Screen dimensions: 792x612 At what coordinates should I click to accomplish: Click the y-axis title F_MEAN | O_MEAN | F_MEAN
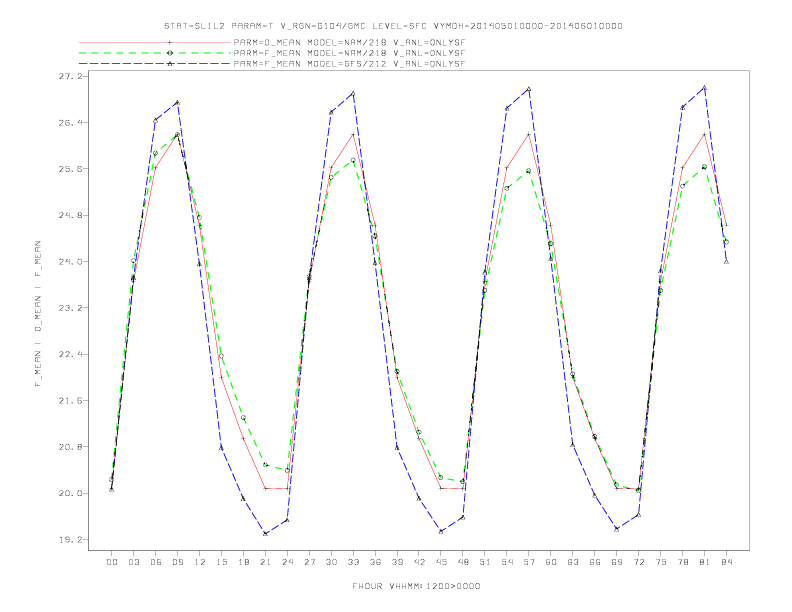pos(38,314)
